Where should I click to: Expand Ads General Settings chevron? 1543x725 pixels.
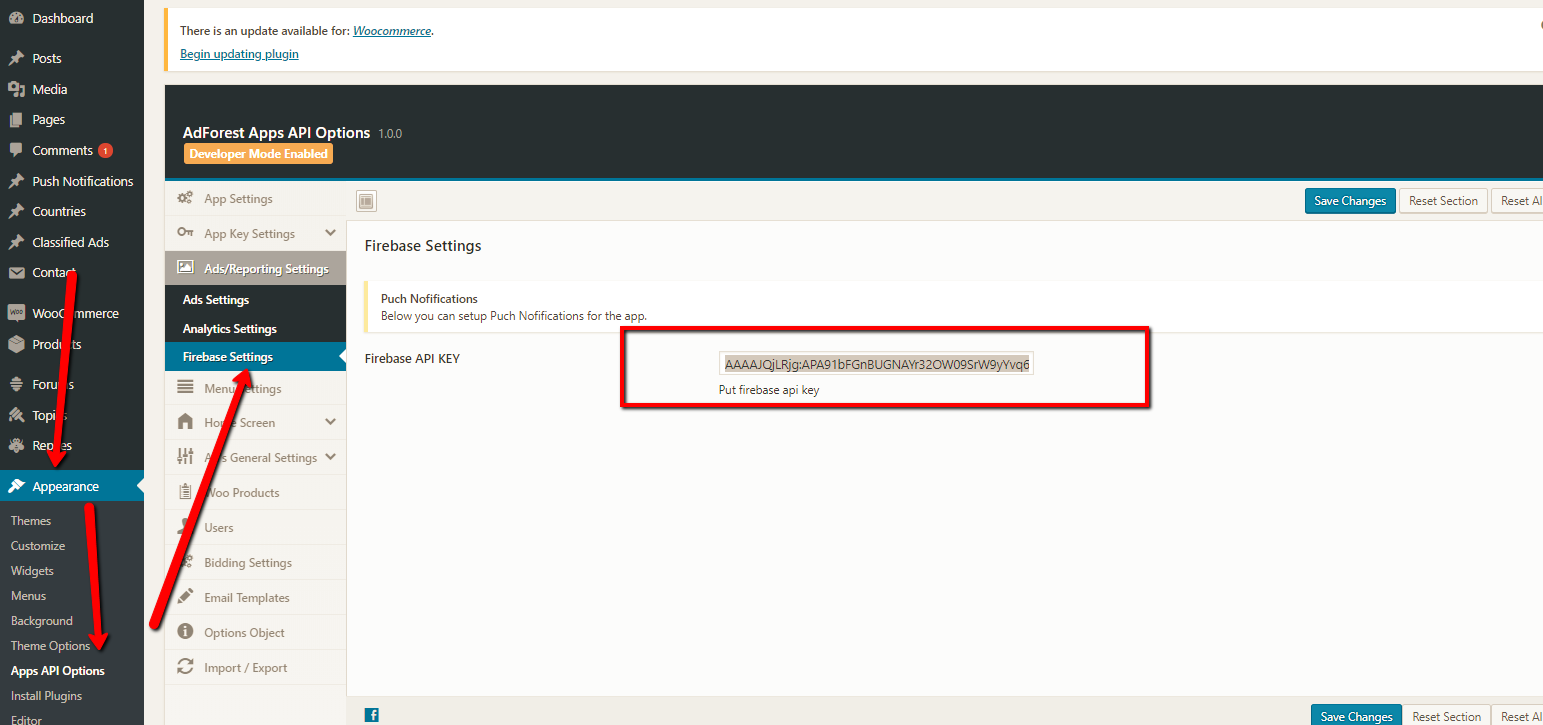331,457
